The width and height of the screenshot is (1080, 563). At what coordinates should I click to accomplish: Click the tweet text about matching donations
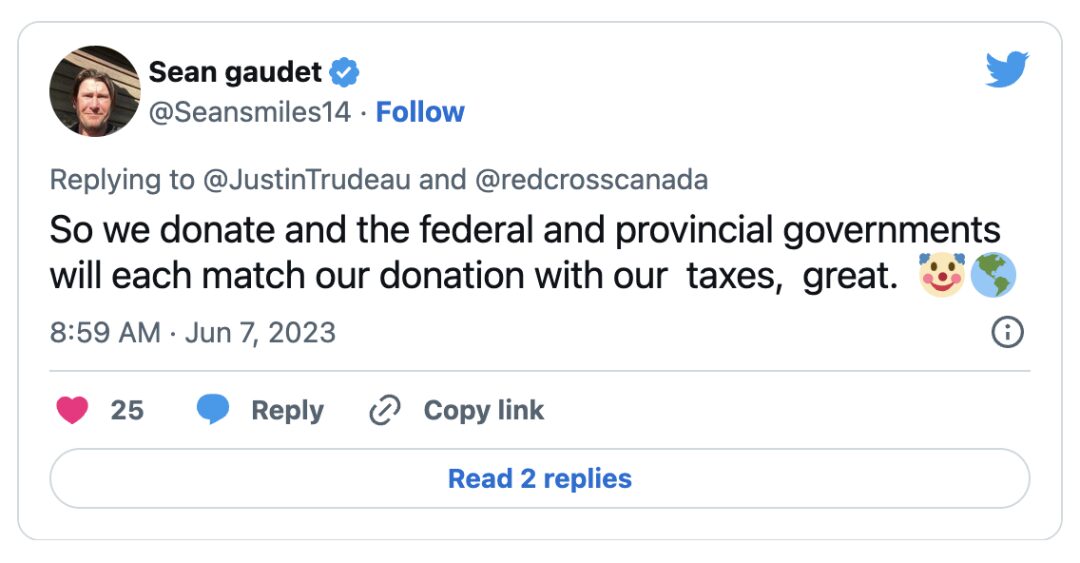coord(526,252)
